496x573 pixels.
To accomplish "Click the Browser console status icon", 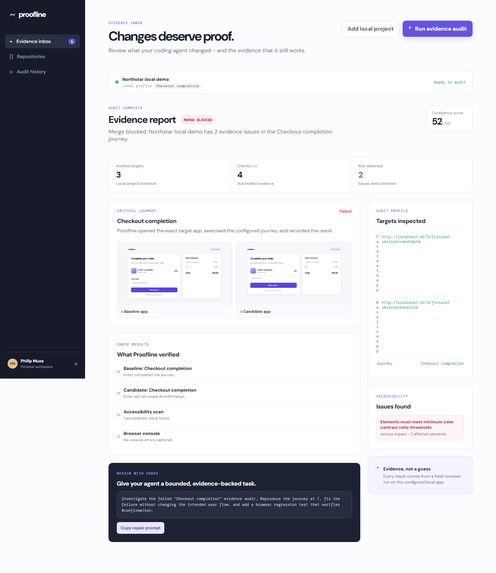I will pos(118,437).
